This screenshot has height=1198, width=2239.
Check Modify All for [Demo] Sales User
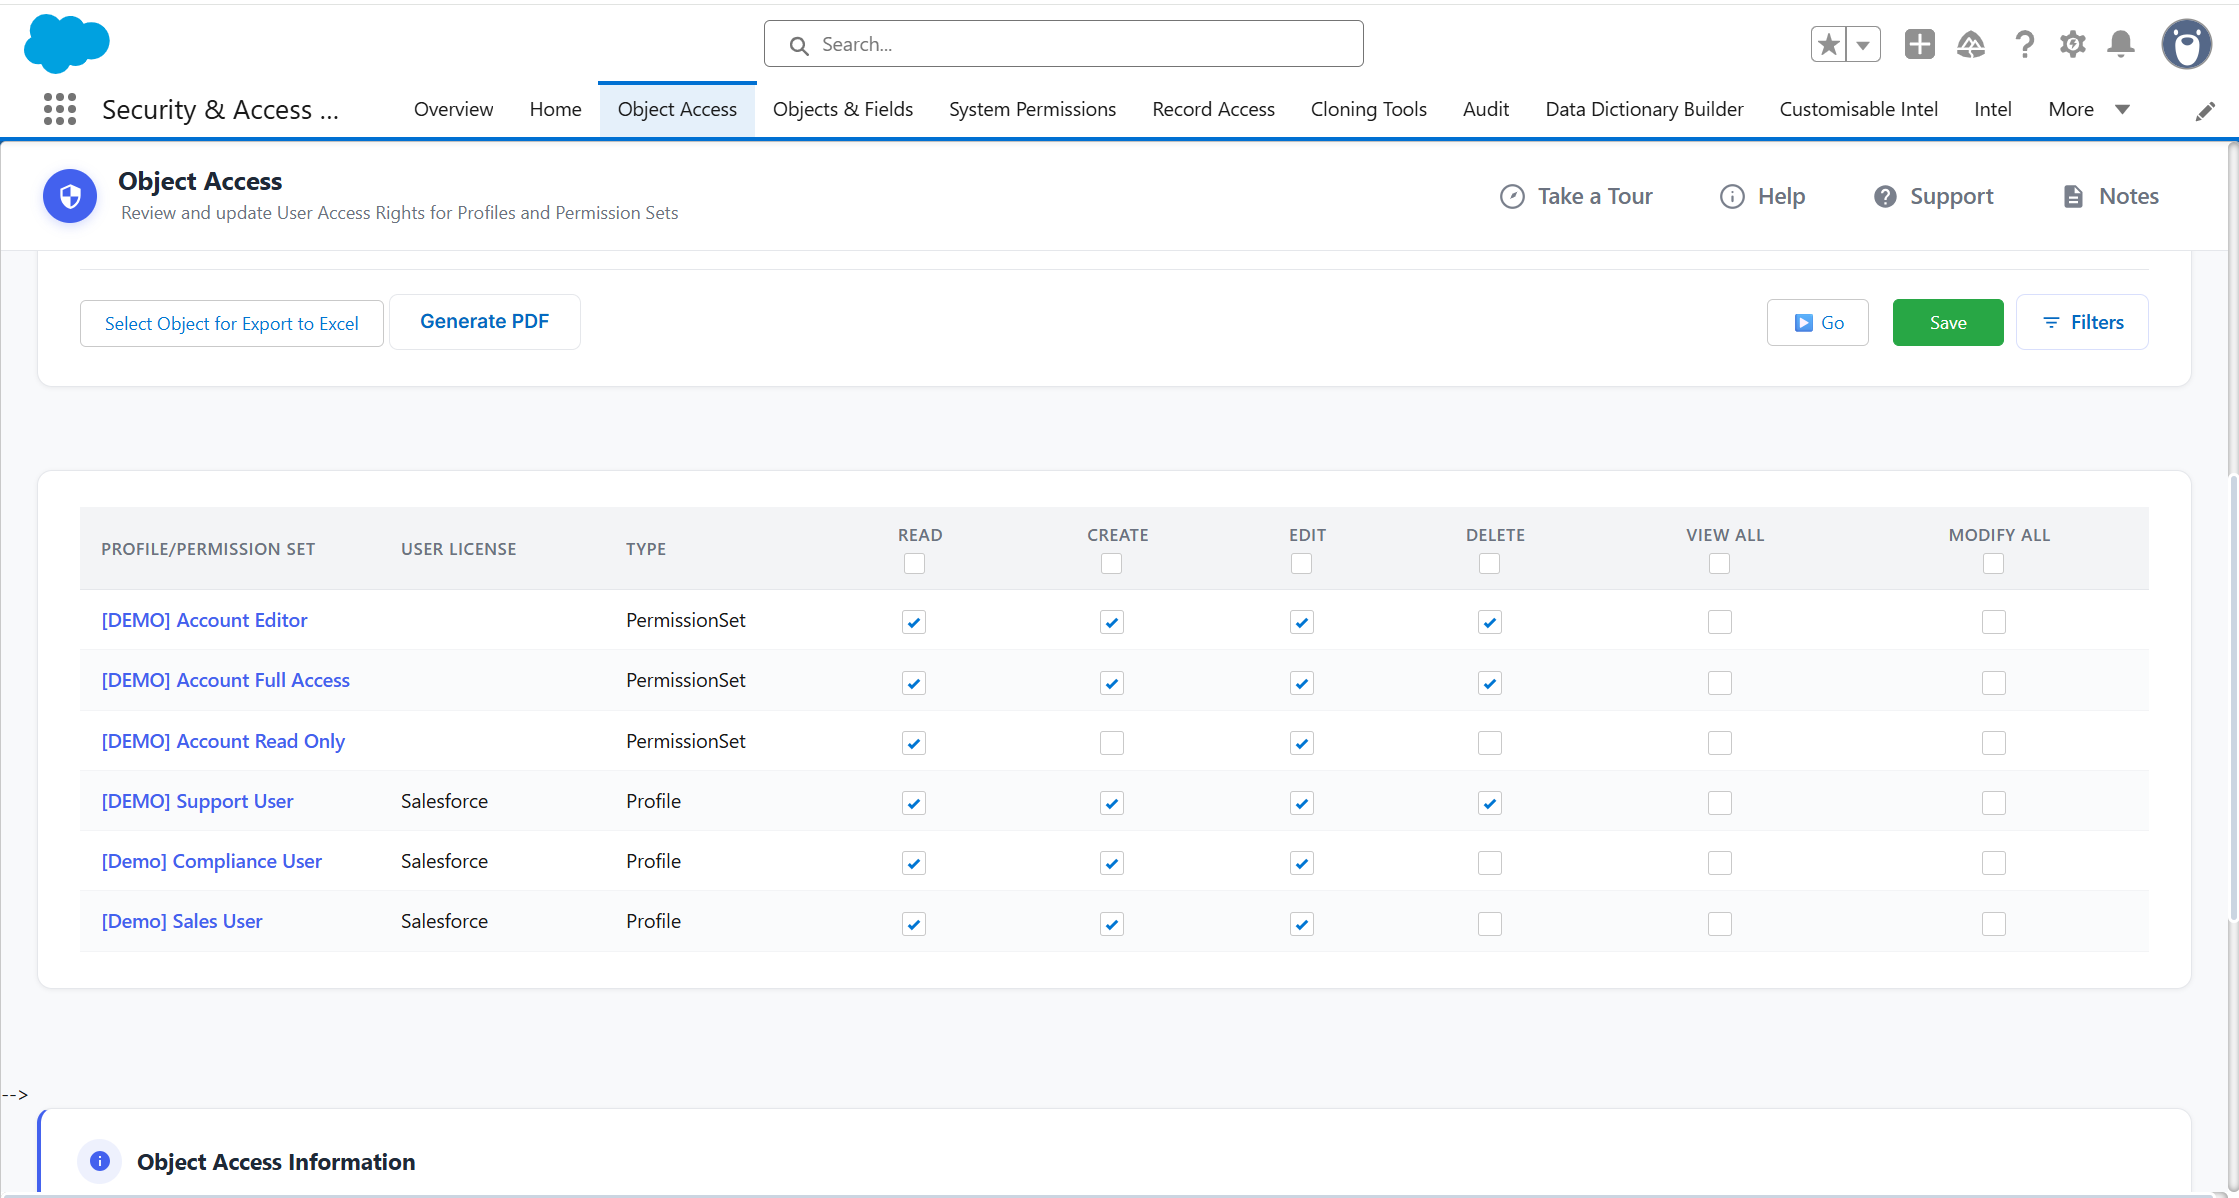1994,924
